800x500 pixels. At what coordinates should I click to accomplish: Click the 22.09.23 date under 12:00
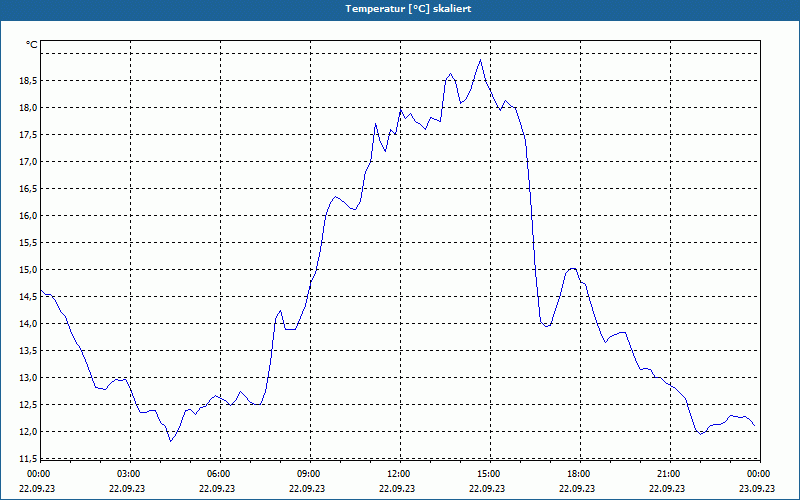tap(397, 488)
